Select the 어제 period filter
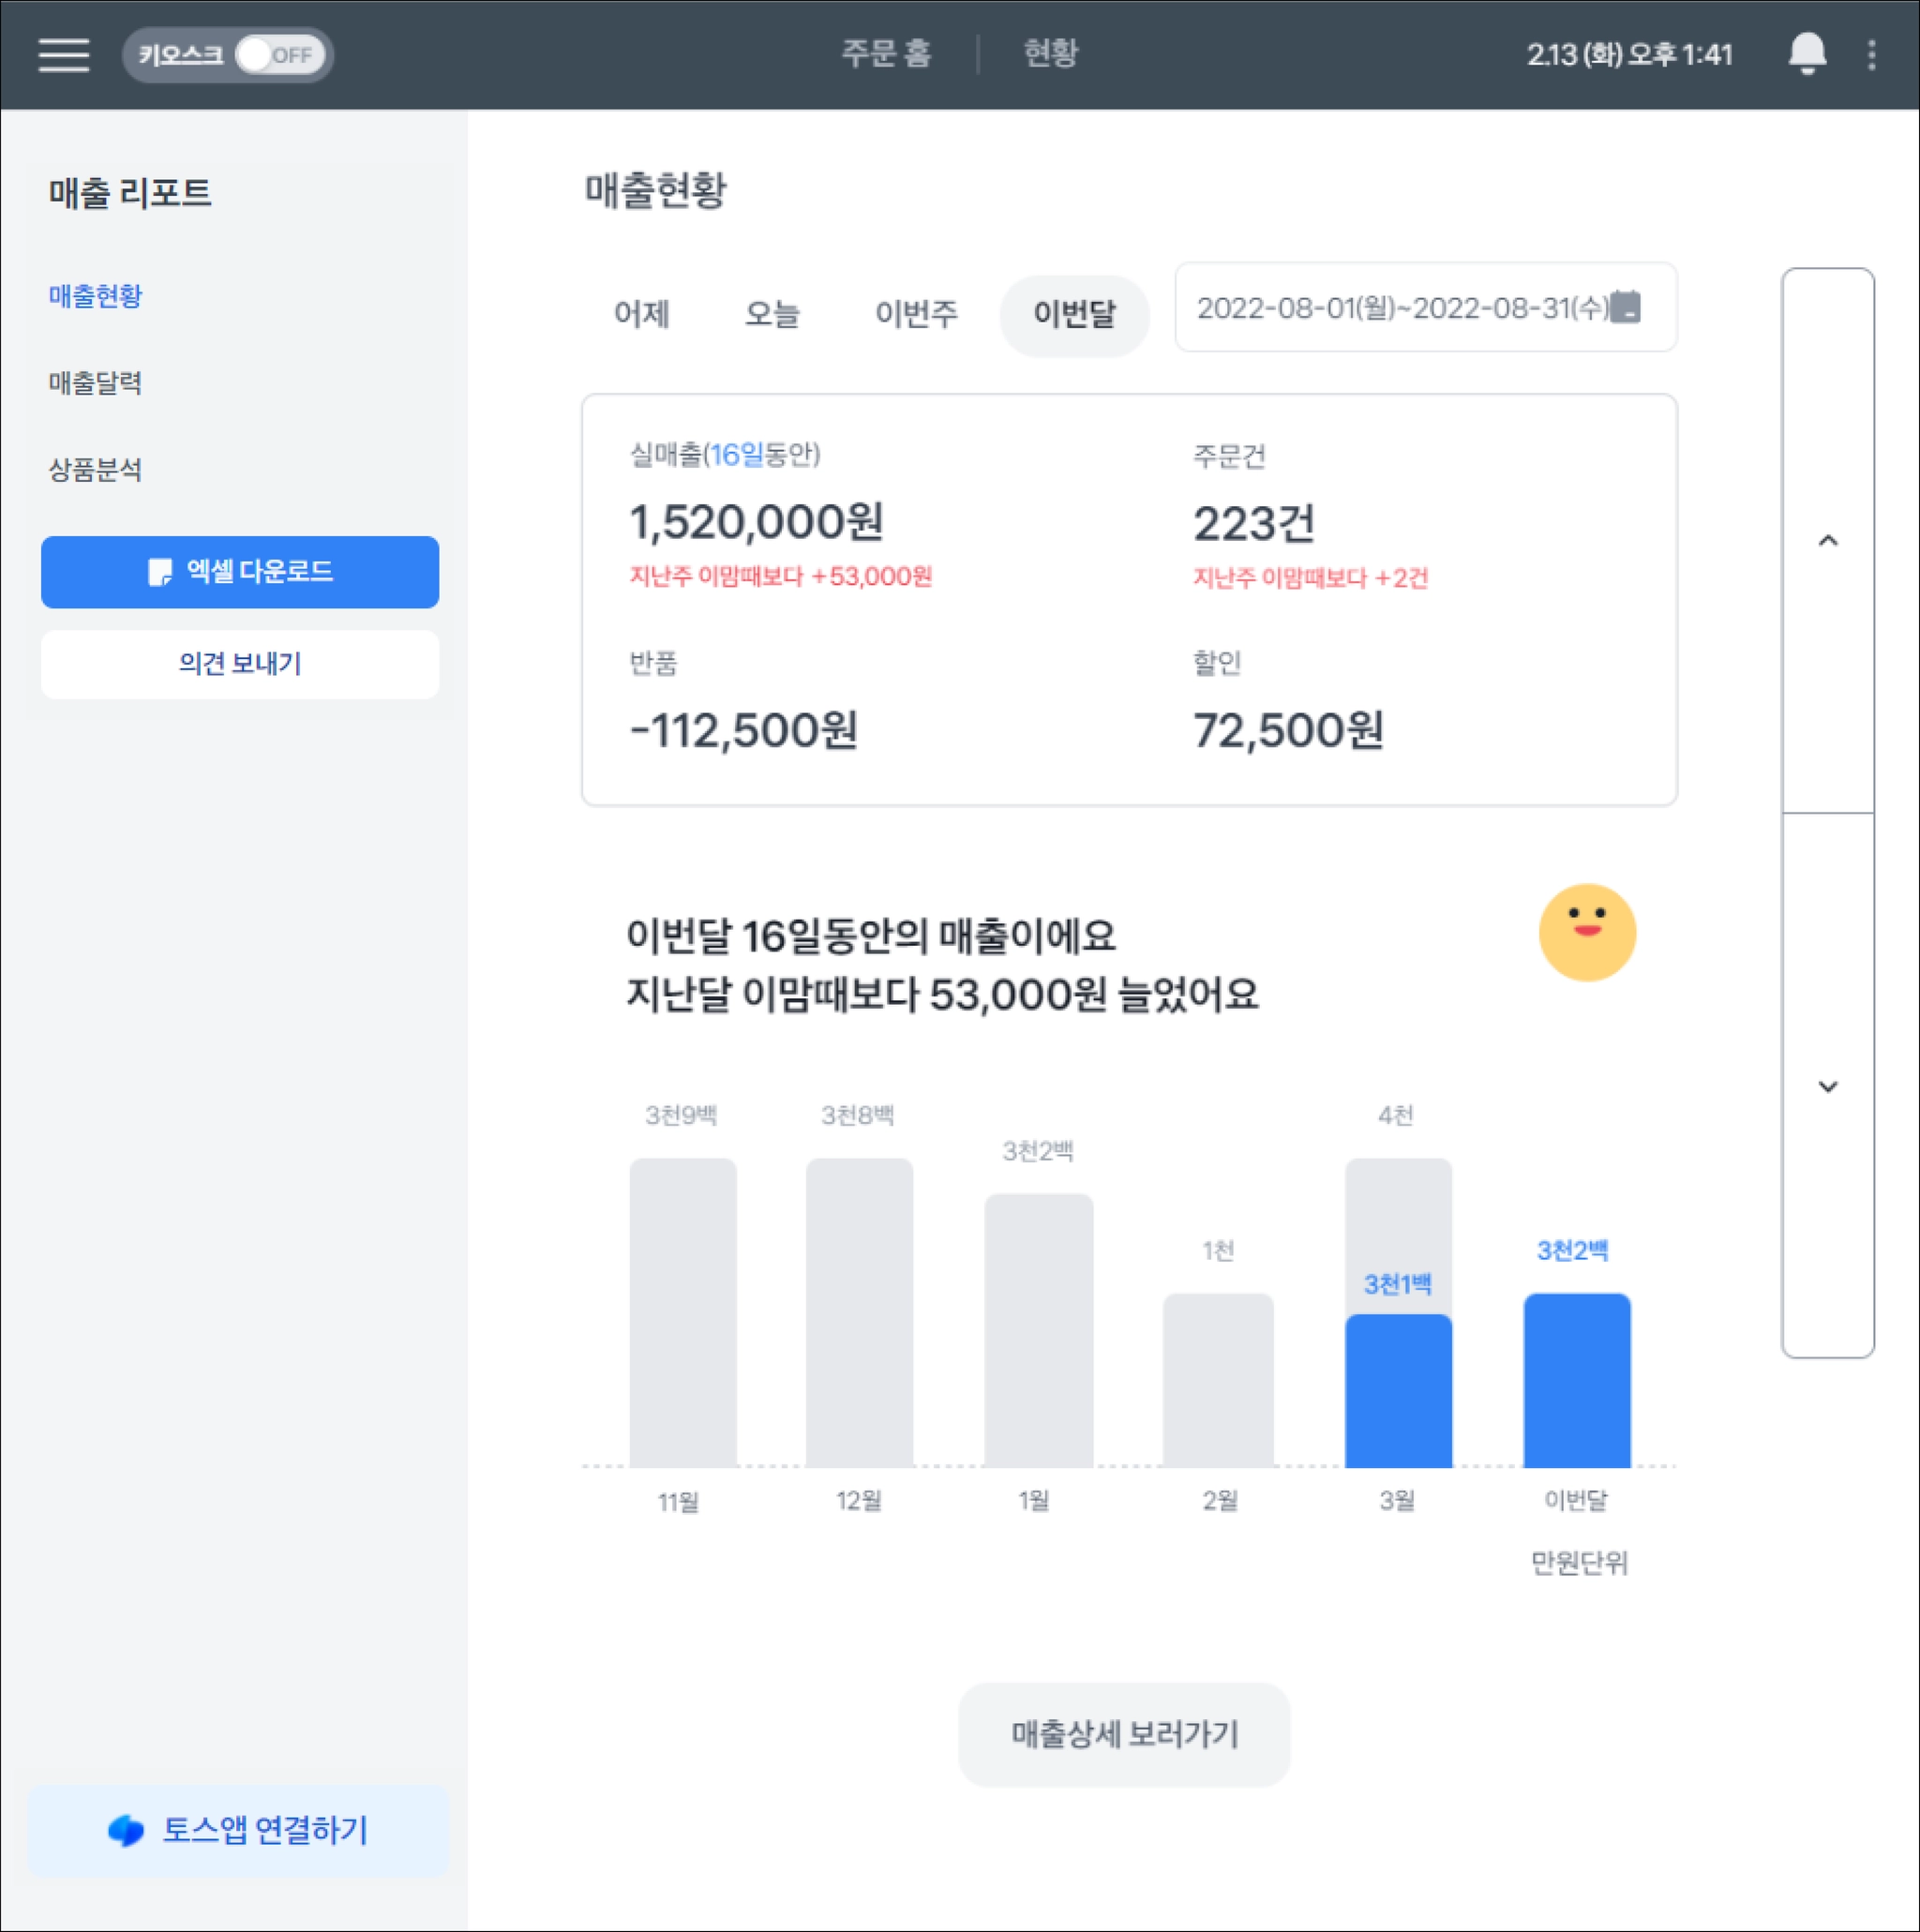 click(x=641, y=314)
